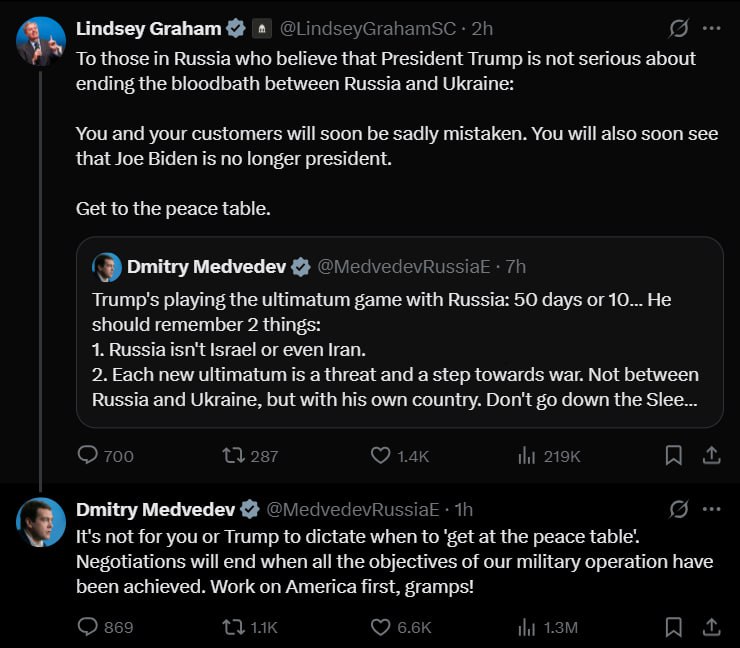Open Grok icon on Medvedev's reply
This screenshot has width=740, height=648.
pyautogui.click(x=677, y=509)
